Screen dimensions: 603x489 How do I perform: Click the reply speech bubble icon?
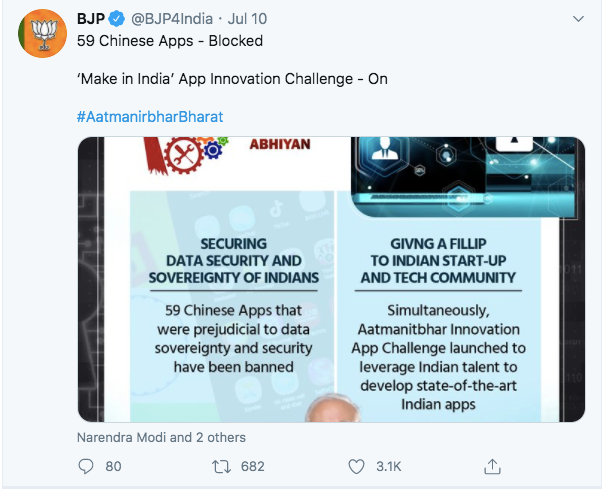pyautogui.click(x=86, y=466)
